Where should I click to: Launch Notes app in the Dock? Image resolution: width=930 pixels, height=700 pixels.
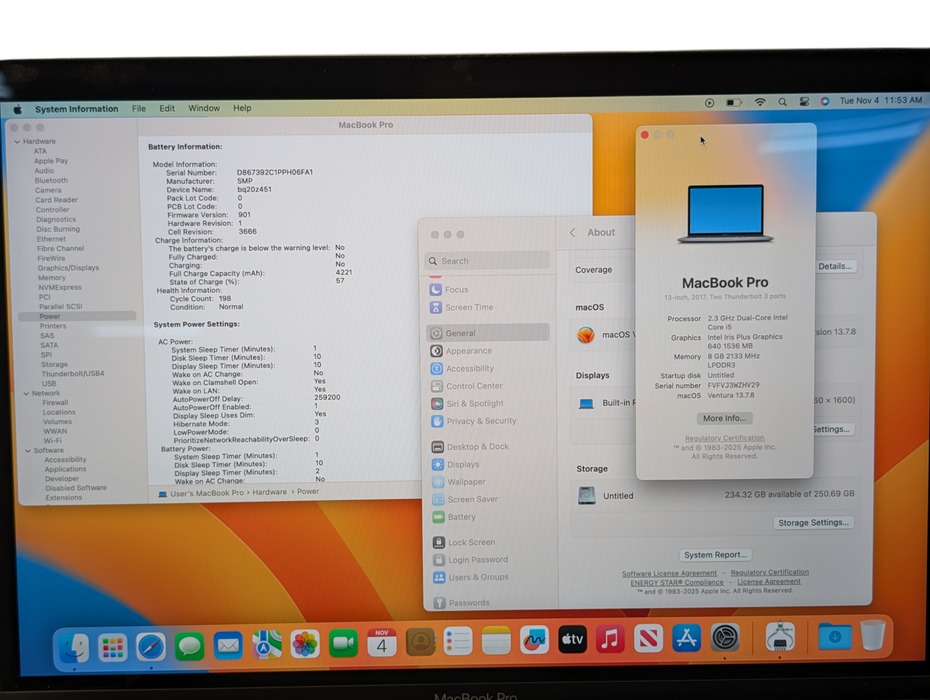[496, 641]
